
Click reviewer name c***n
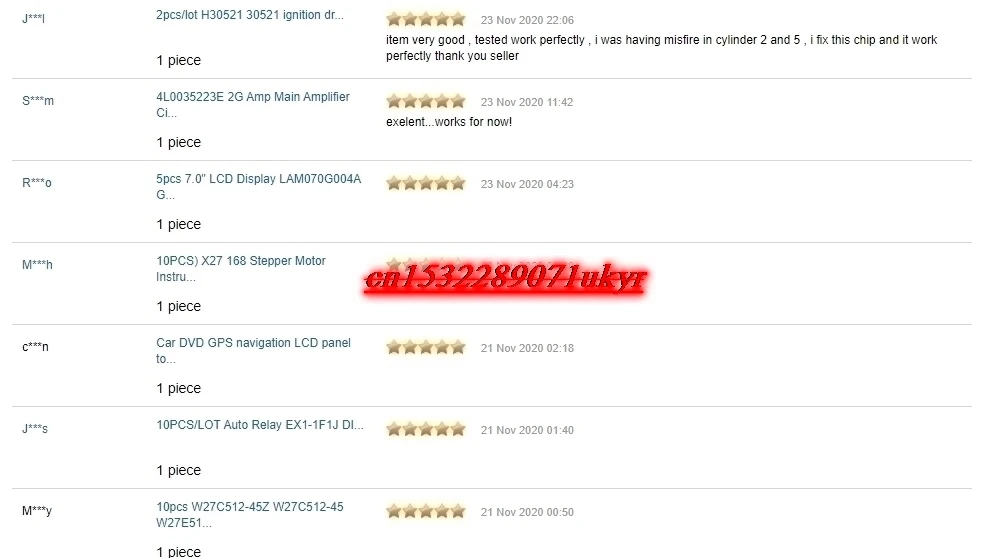click(35, 347)
